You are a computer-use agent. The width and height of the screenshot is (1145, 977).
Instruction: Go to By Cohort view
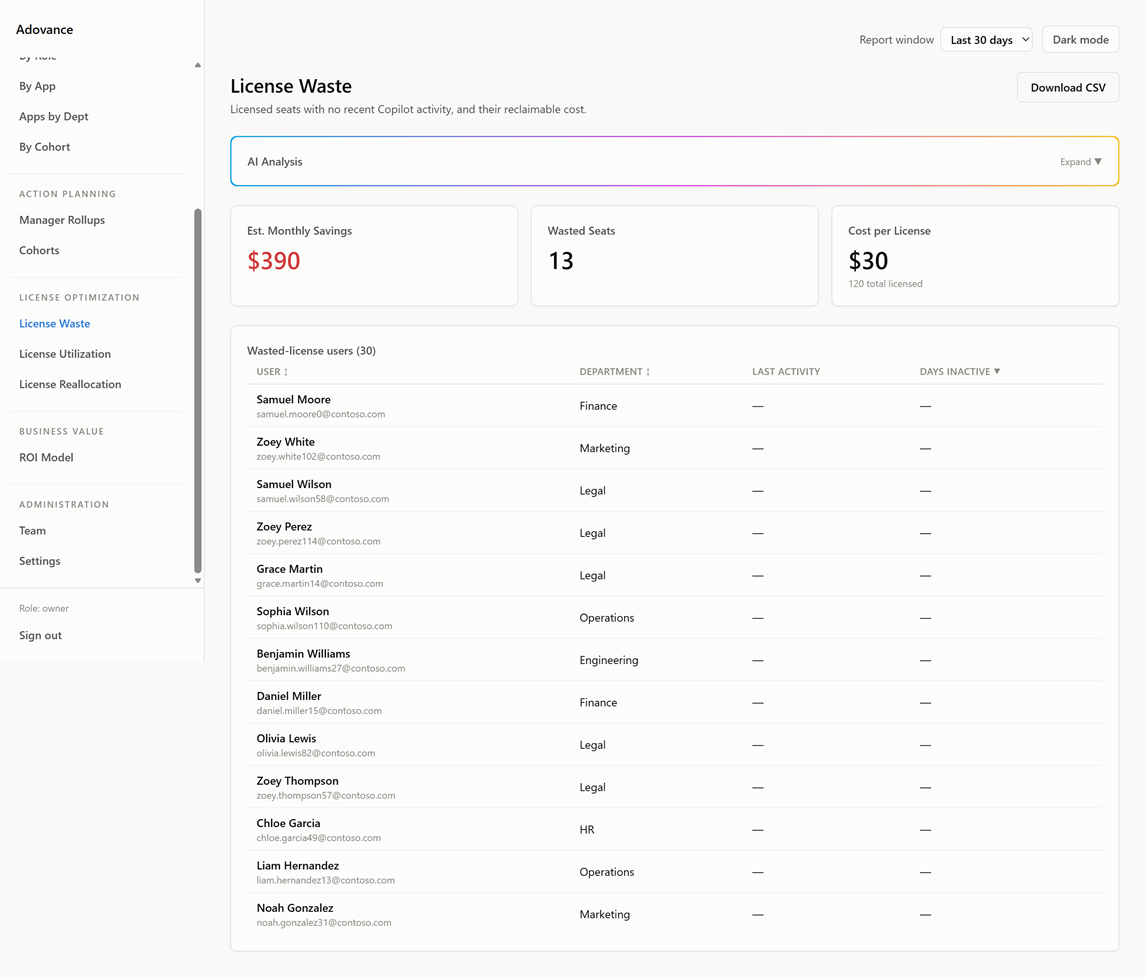45,147
